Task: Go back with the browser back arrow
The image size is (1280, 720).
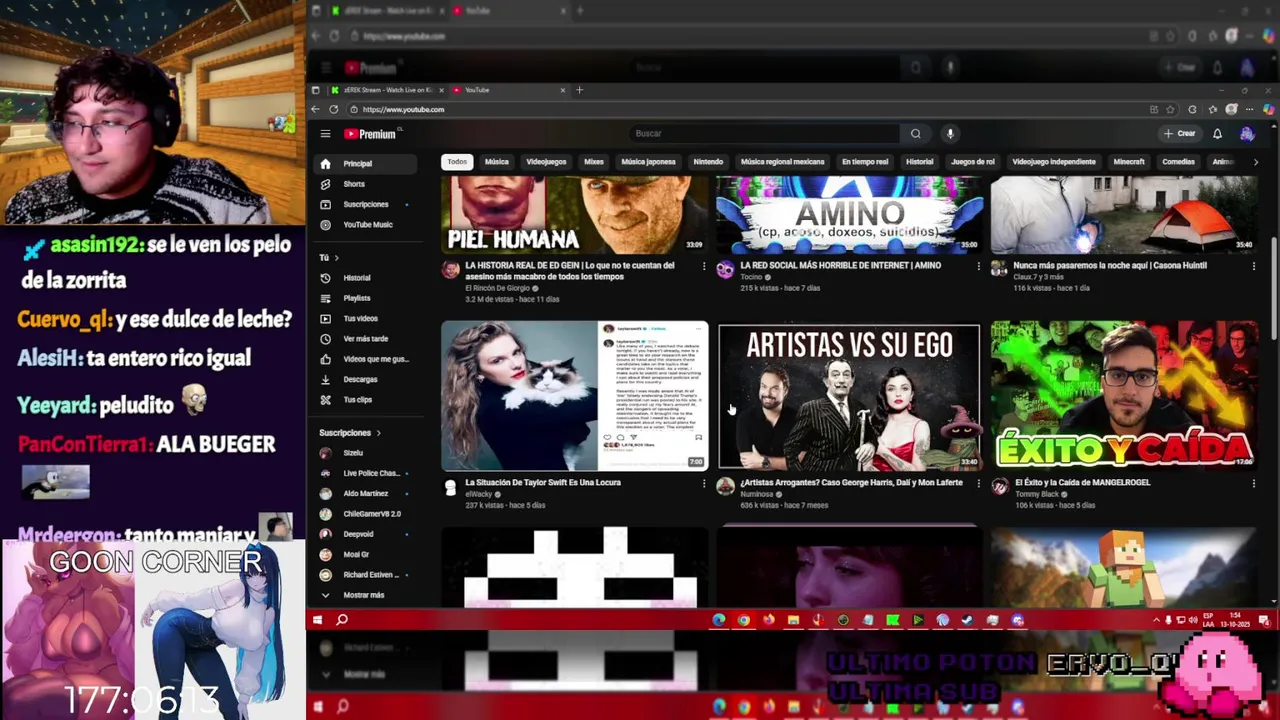Action: [316, 109]
